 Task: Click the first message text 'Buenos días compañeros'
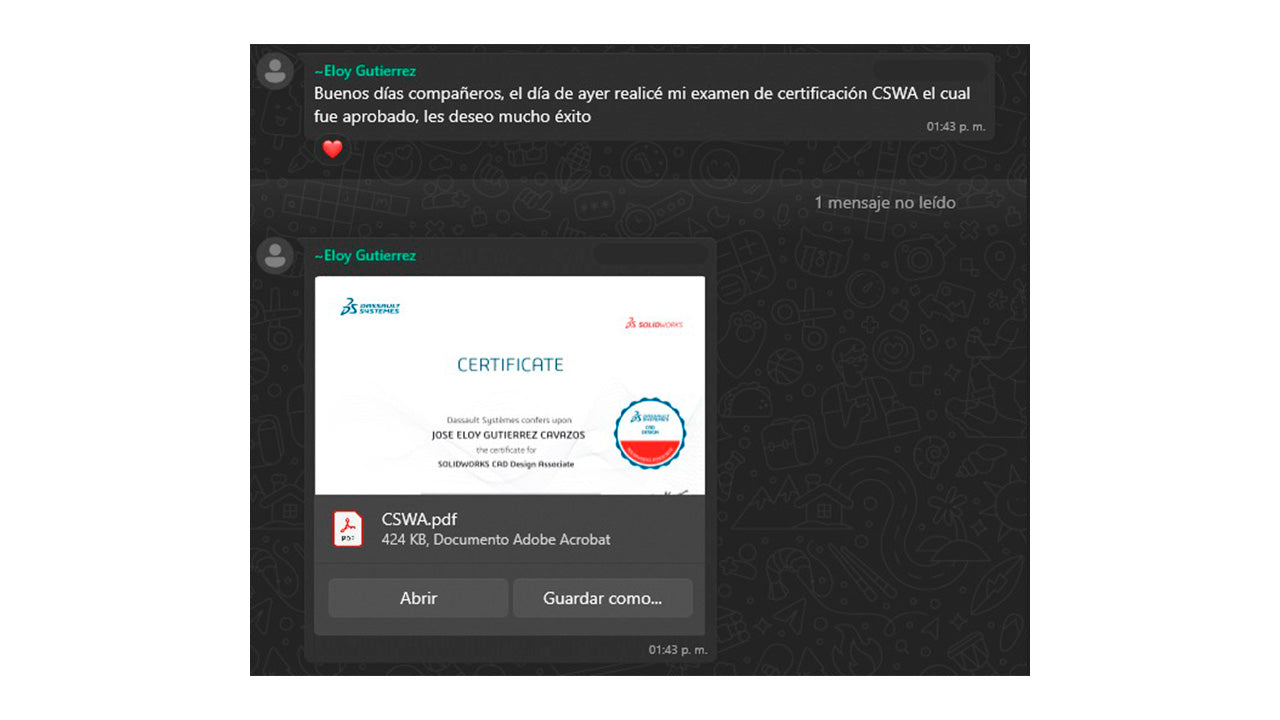click(x=642, y=105)
